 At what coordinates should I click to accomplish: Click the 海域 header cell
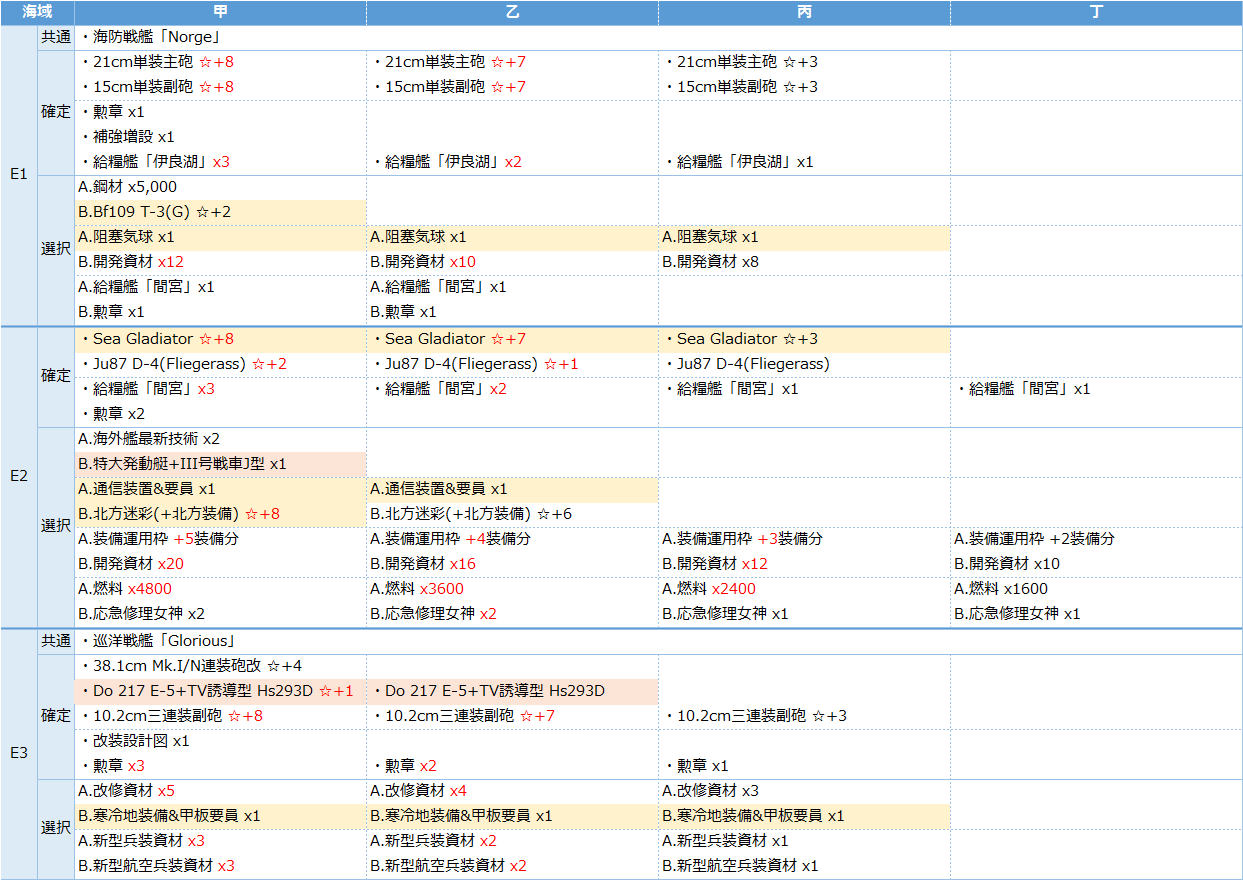[38, 13]
